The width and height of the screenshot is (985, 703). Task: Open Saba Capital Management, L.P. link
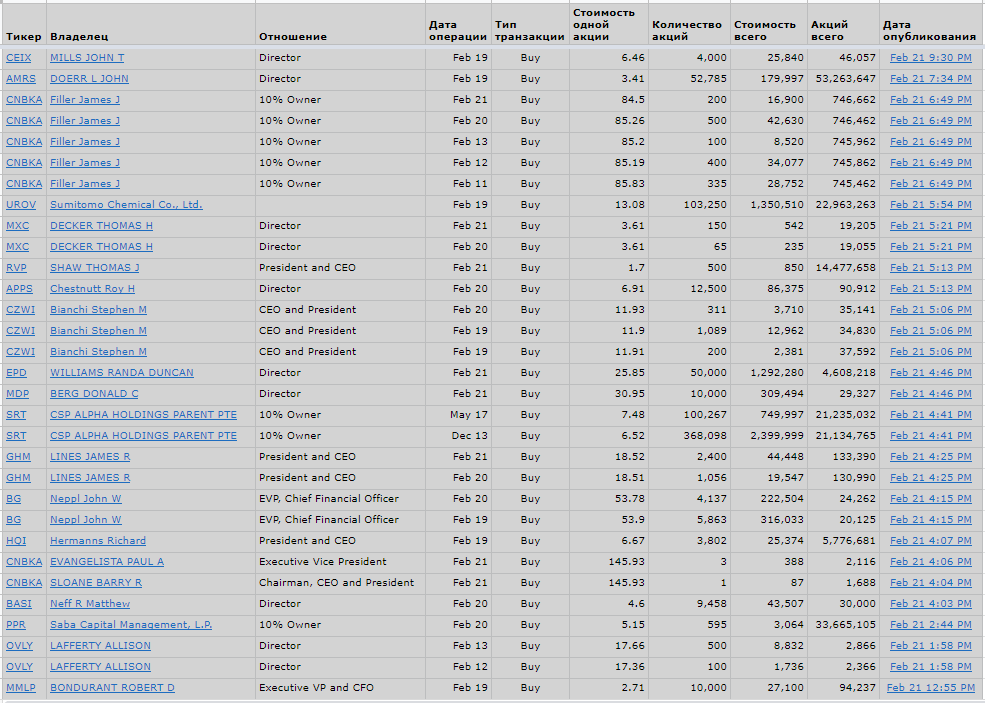pos(131,625)
